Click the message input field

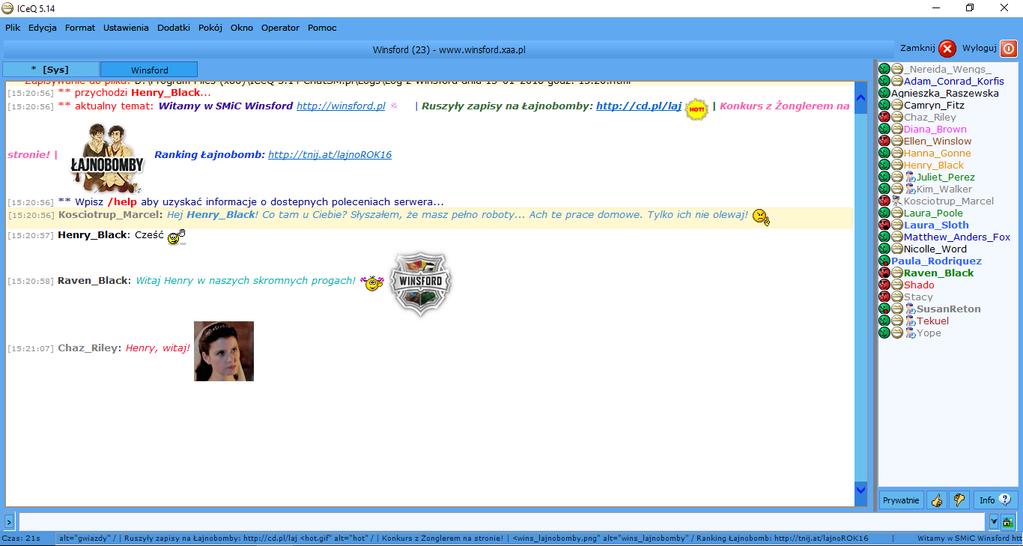(502, 521)
